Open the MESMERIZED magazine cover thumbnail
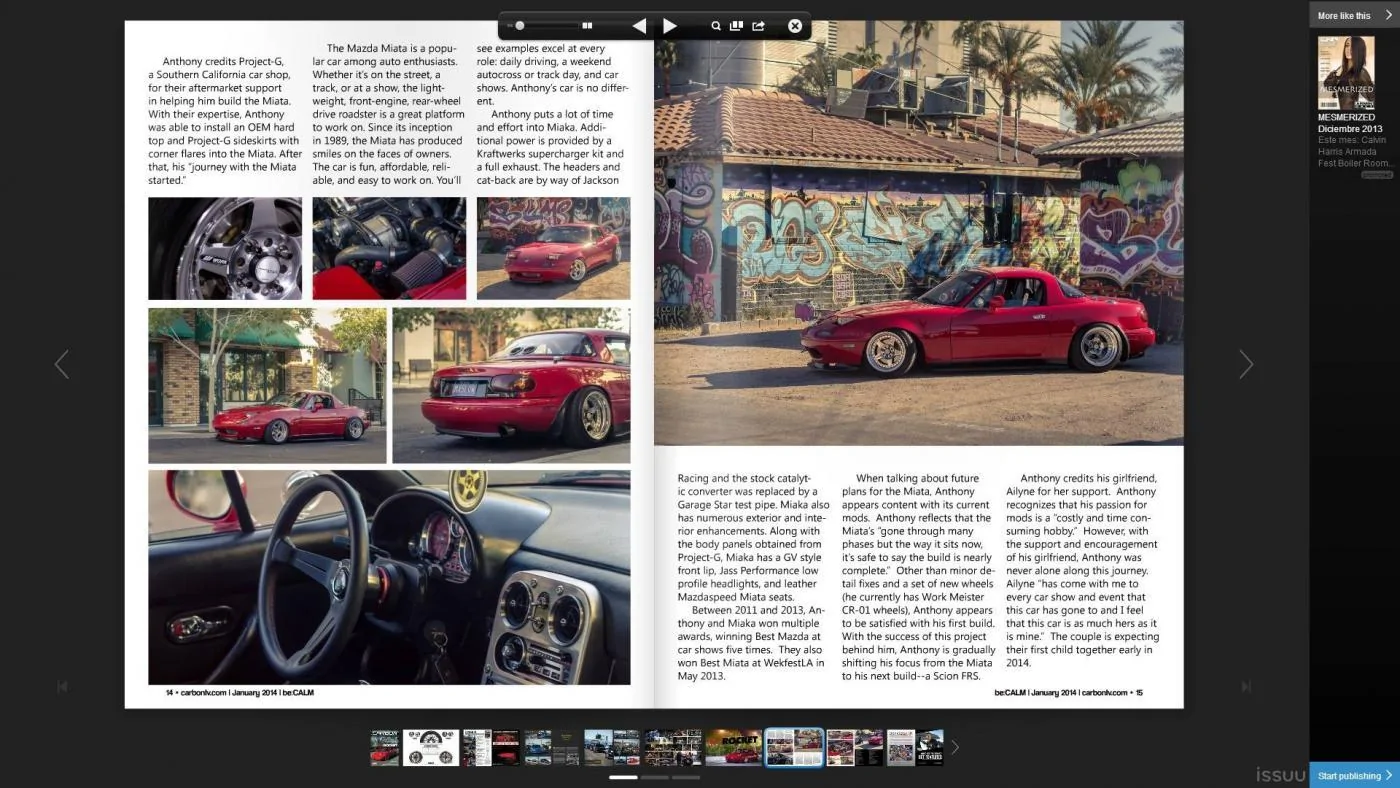Viewport: 1400px width, 788px height. click(1346, 72)
